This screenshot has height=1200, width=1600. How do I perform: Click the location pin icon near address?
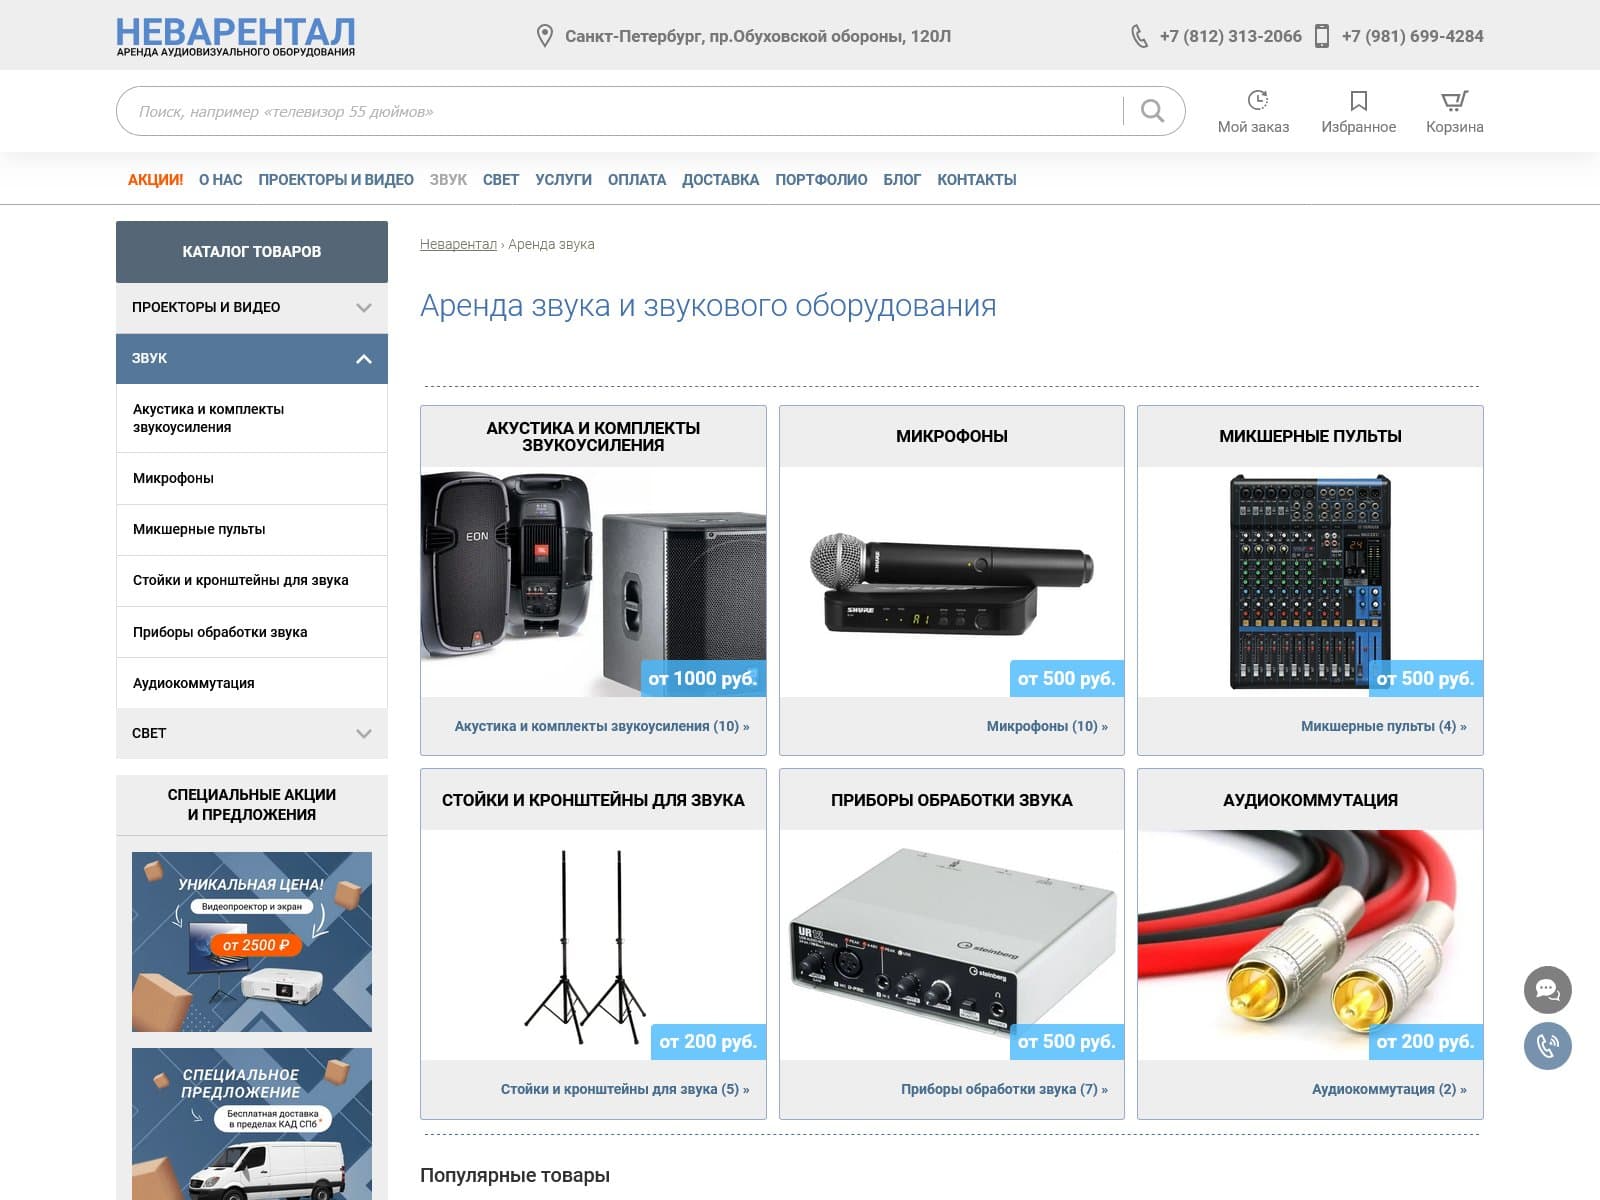tap(545, 37)
